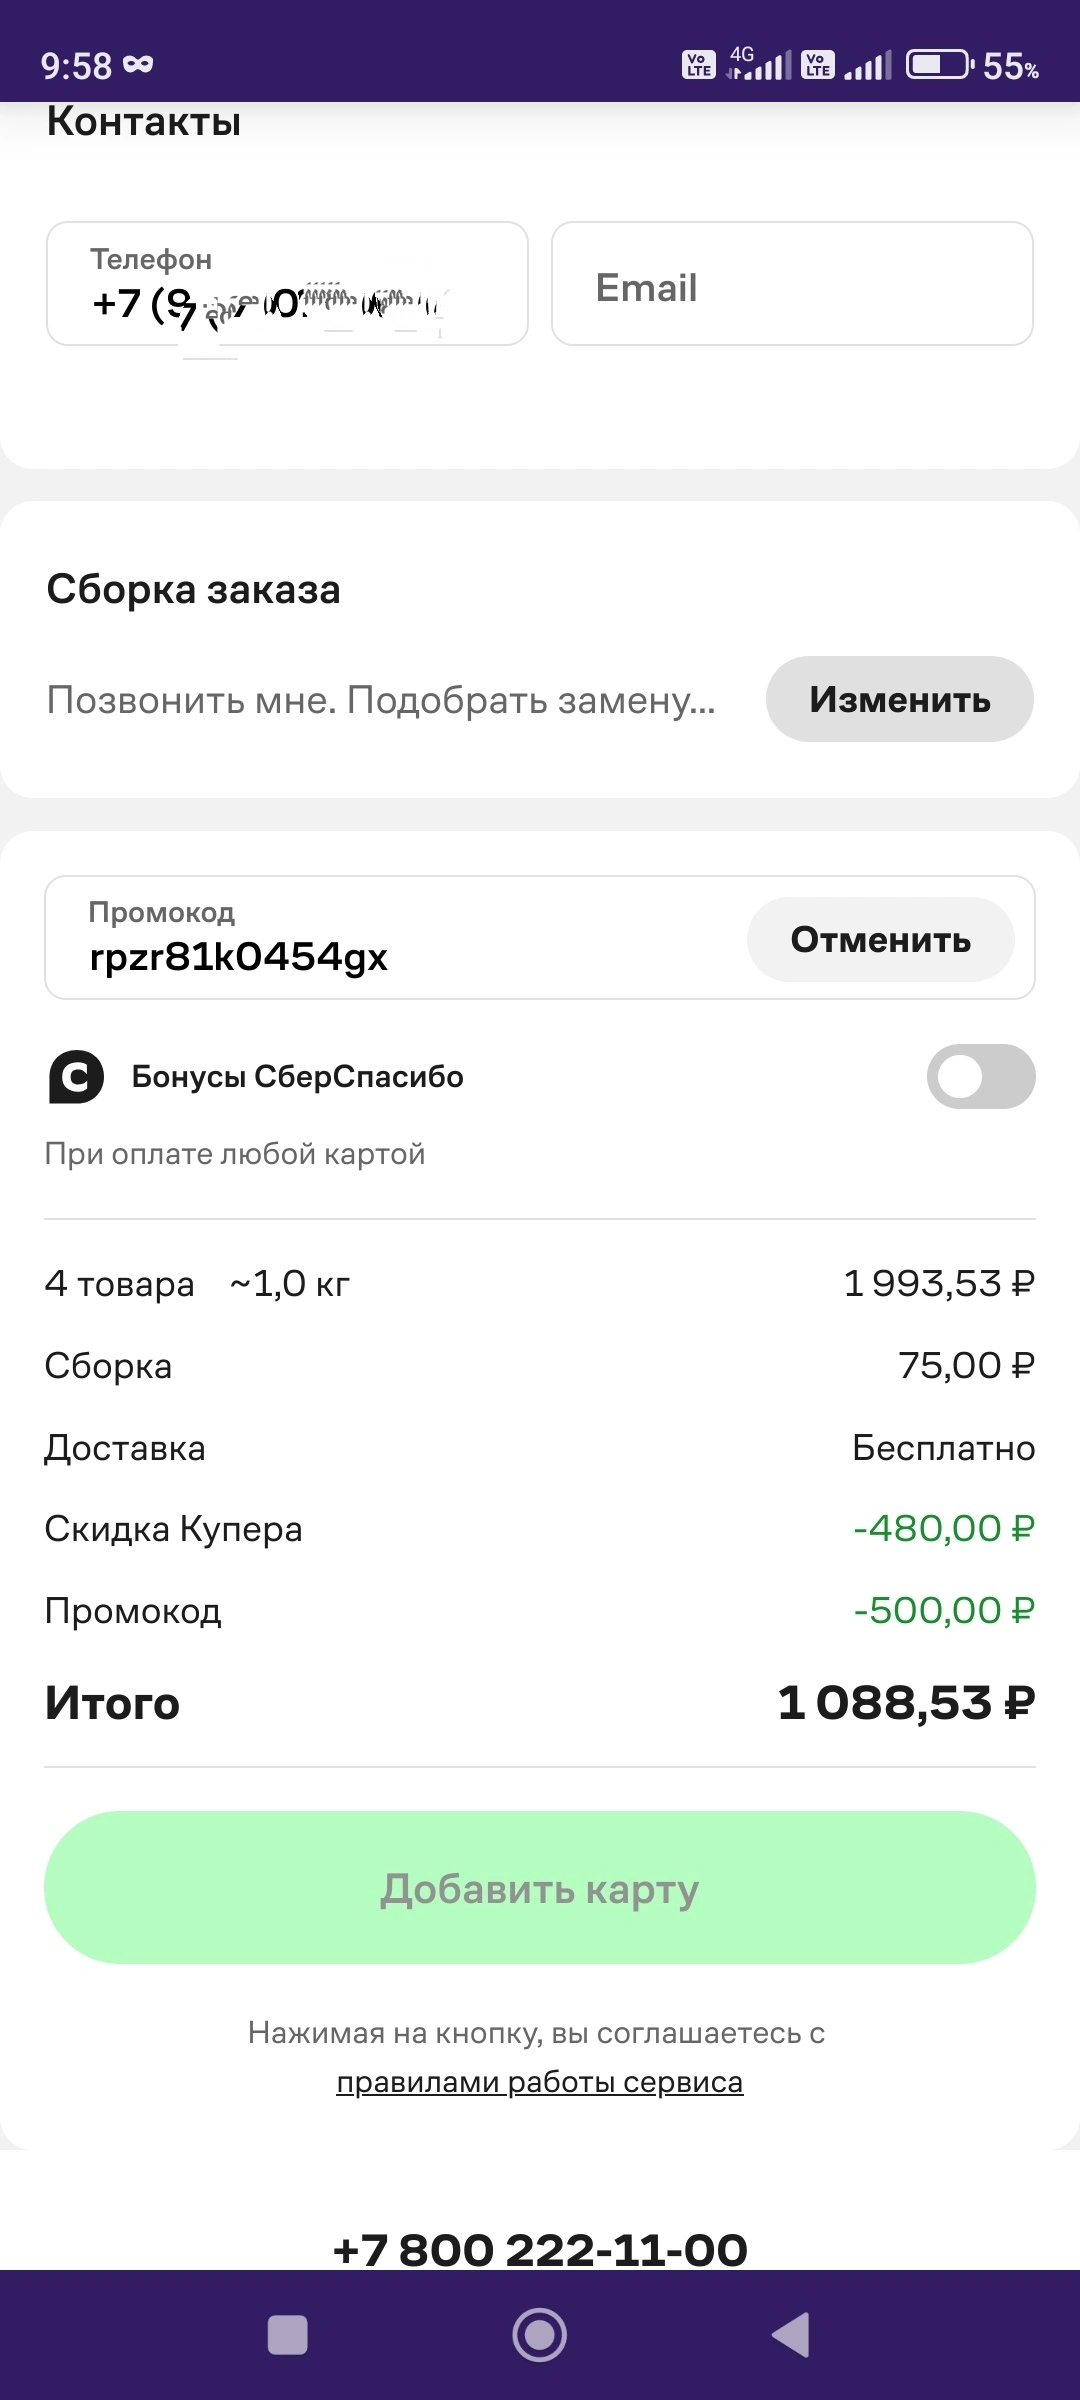This screenshot has height=2400, width=1080.
Task: Cancel promo code with Отменить button
Action: [x=881, y=939]
